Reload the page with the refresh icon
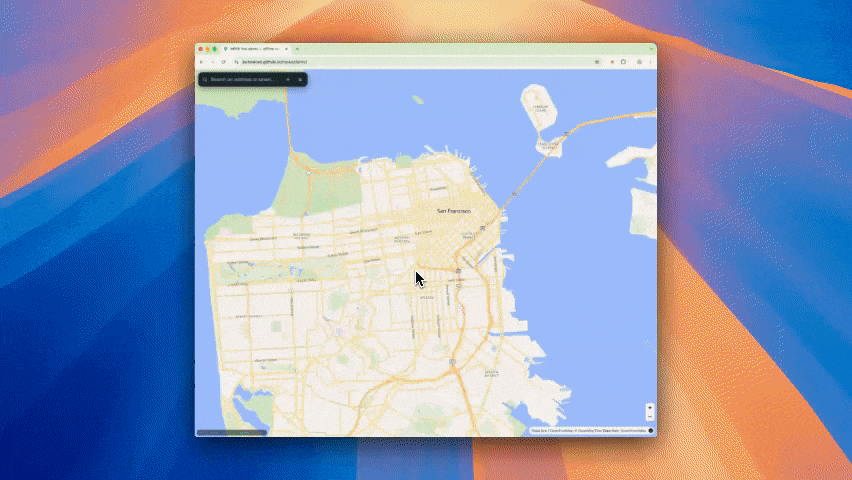Image resolution: width=852 pixels, height=480 pixels. (223, 62)
